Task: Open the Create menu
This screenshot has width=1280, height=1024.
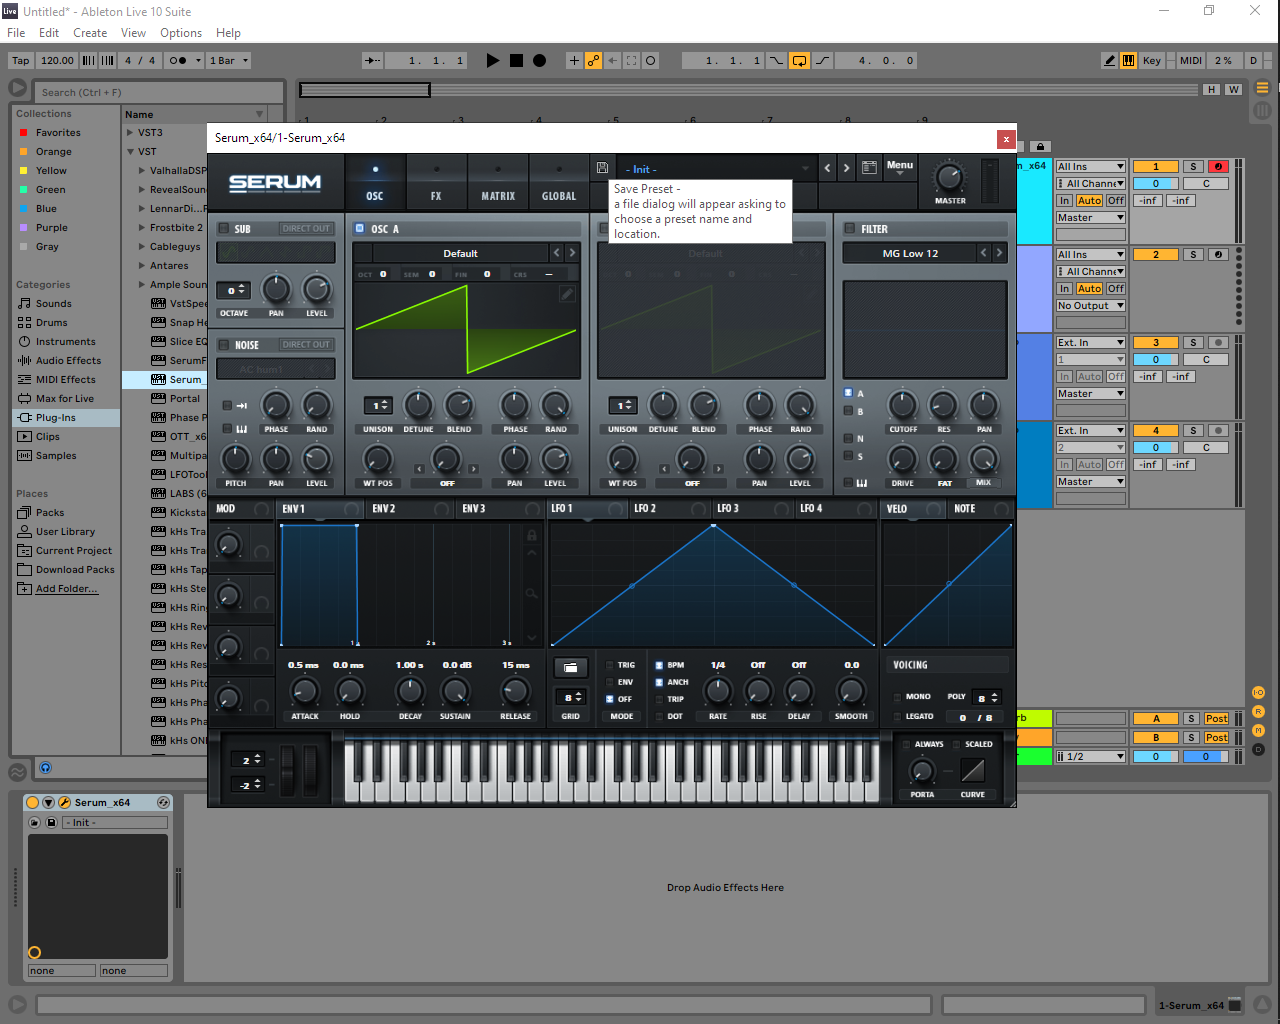Action: point(90,33)
